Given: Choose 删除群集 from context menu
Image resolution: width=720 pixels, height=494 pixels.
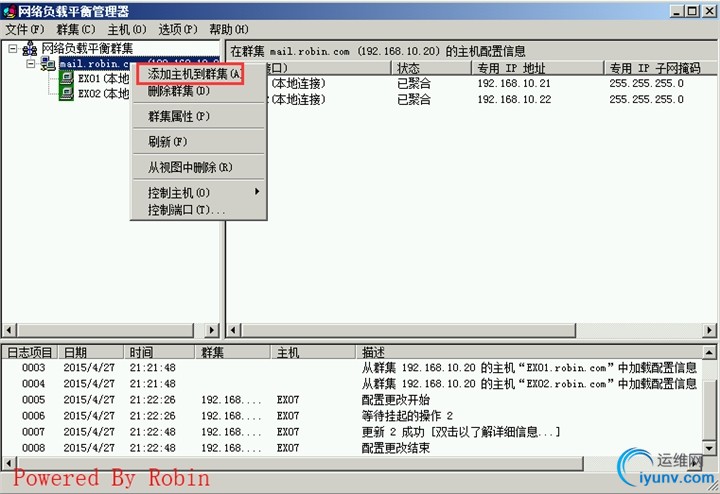Looking at the screenshot, I should 198,91.
